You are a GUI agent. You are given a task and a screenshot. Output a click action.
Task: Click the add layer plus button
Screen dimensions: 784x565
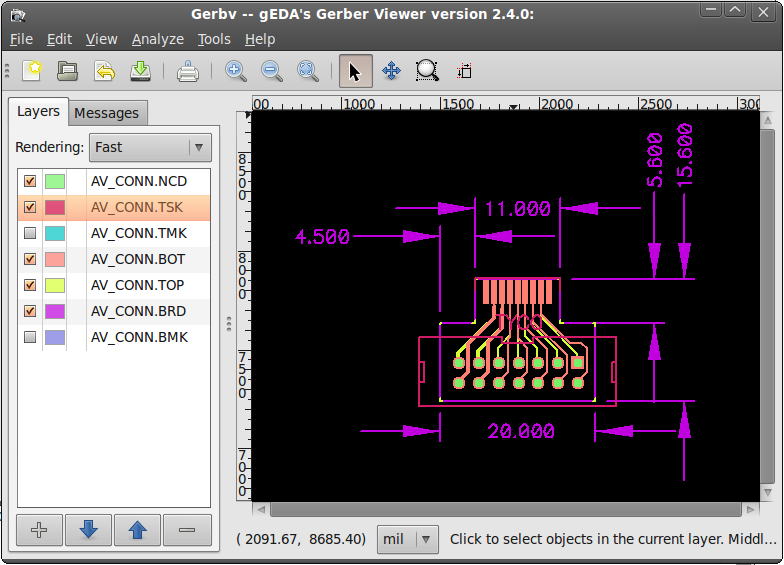(x=39, y=530)
